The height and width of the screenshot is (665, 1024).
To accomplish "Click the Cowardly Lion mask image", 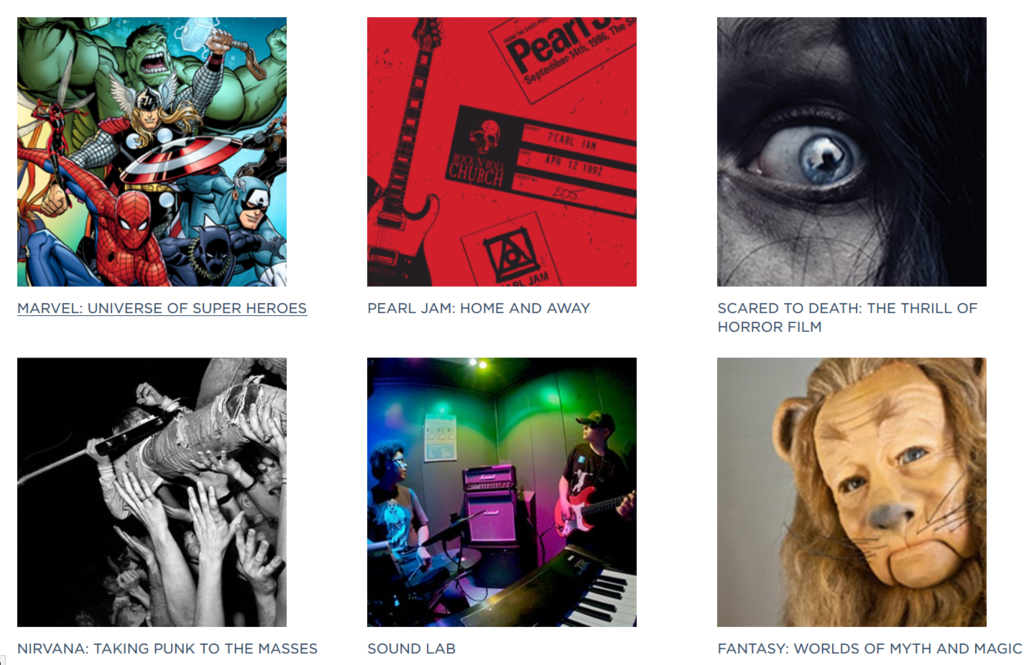I will (852, 492).
